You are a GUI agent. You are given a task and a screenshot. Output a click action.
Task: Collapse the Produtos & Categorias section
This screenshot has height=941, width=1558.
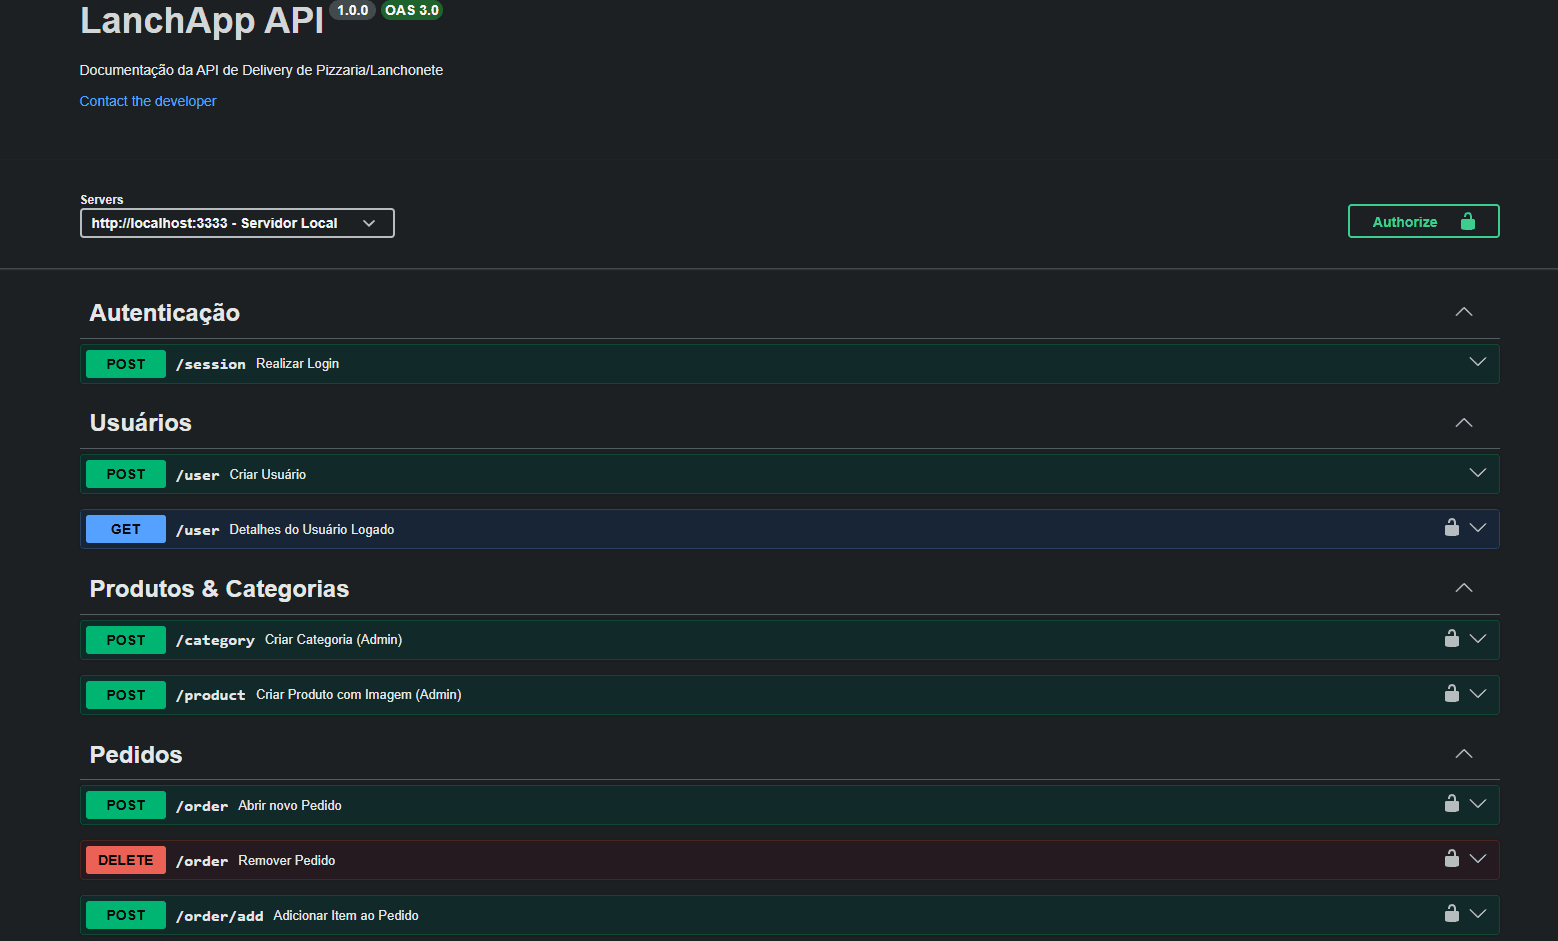pos(1463,588)
